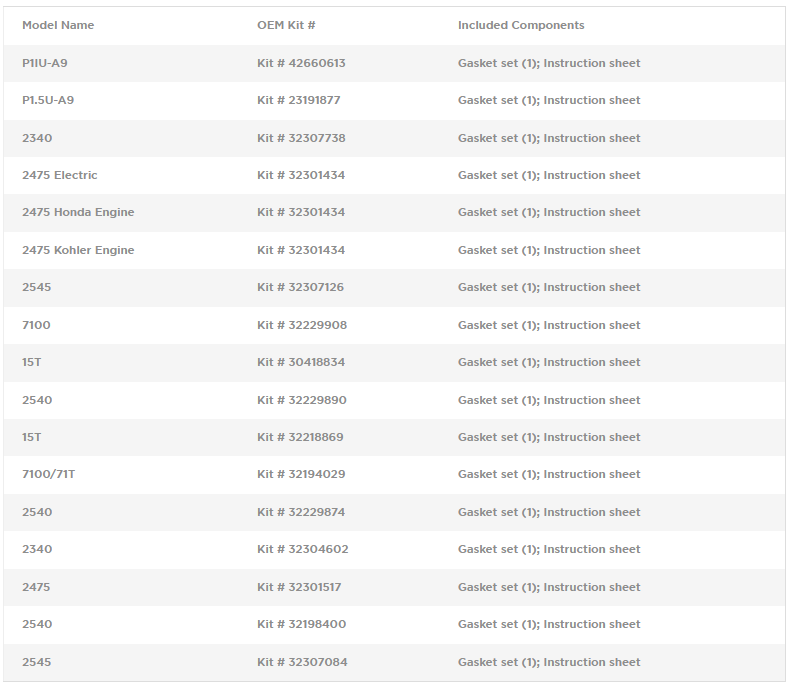Click kit number 42660613
791x687 pixels.
coord(301,63)
